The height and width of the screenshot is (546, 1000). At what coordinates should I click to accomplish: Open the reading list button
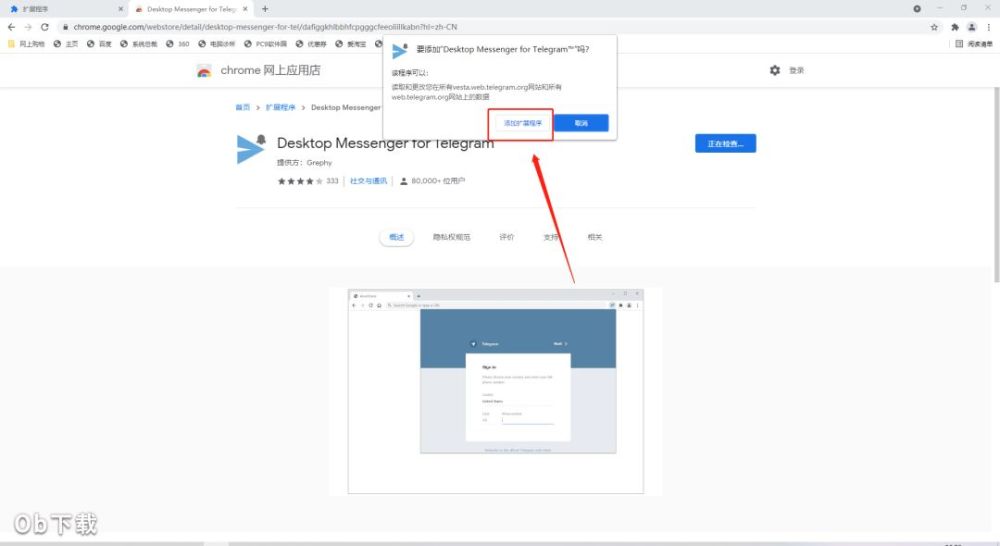pos(974,44)
